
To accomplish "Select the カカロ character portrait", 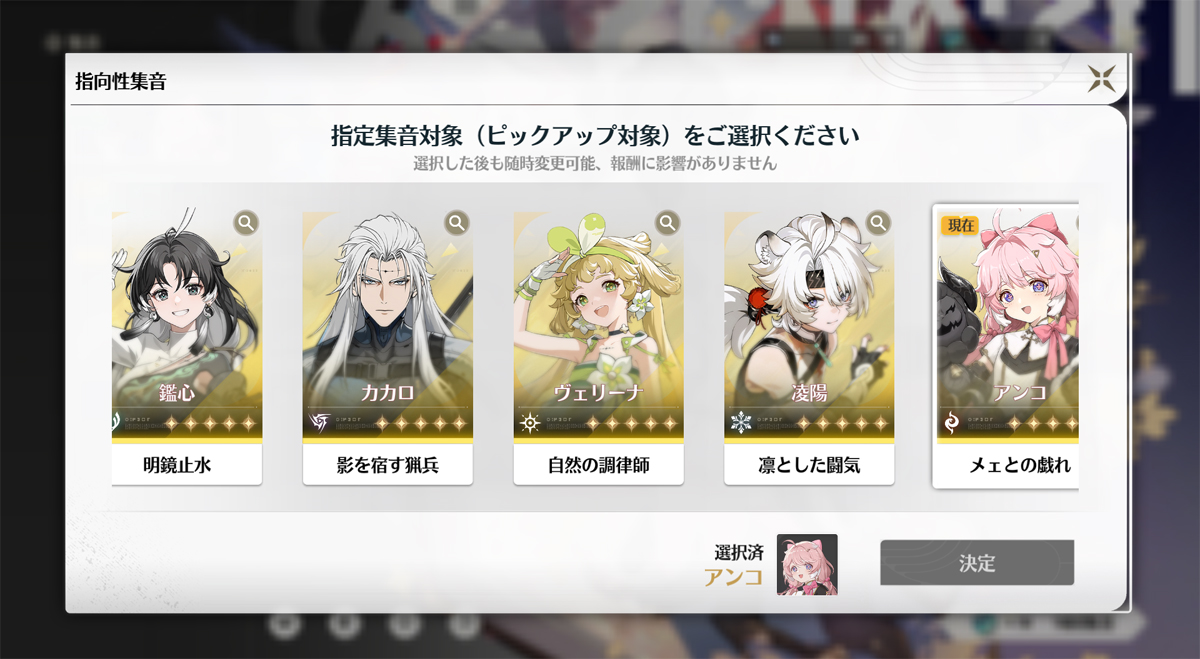I will click(x=388, y=326).
